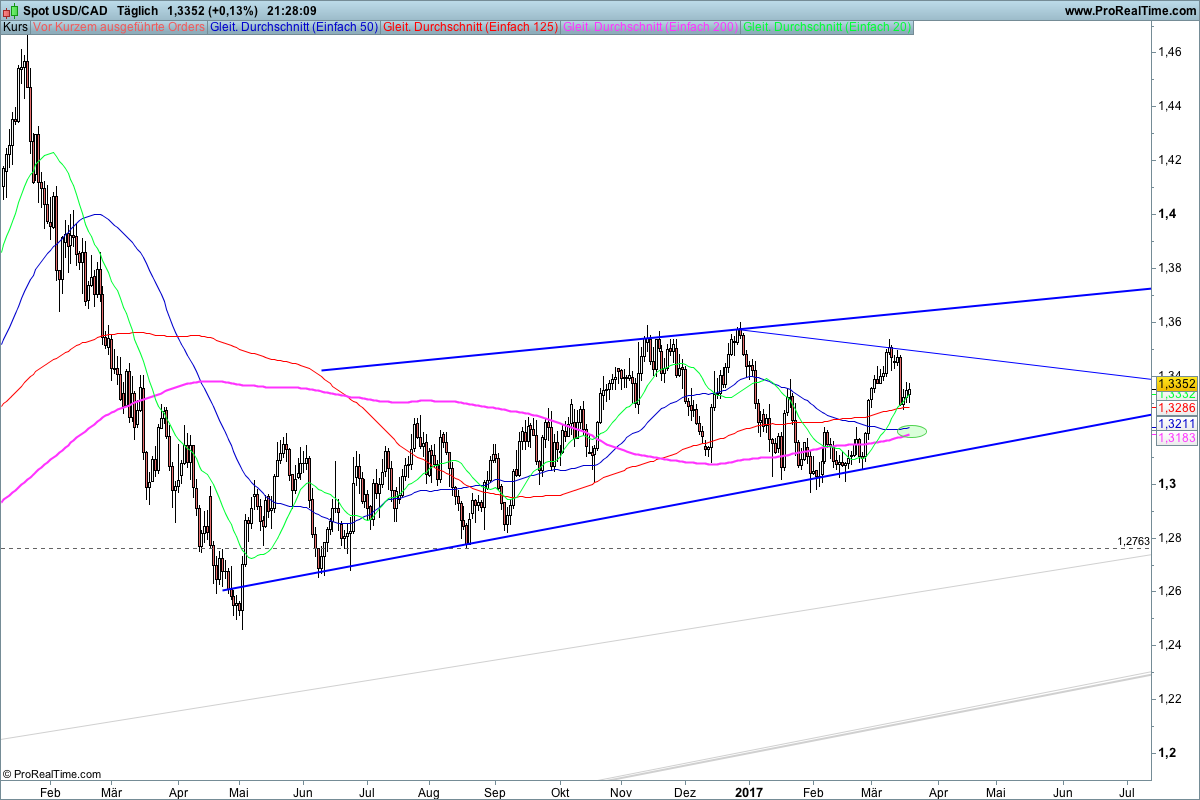Click the red 1,3286 average price tag
The width and height of the screenshot is (1200, 800).
pos(1176,409)
